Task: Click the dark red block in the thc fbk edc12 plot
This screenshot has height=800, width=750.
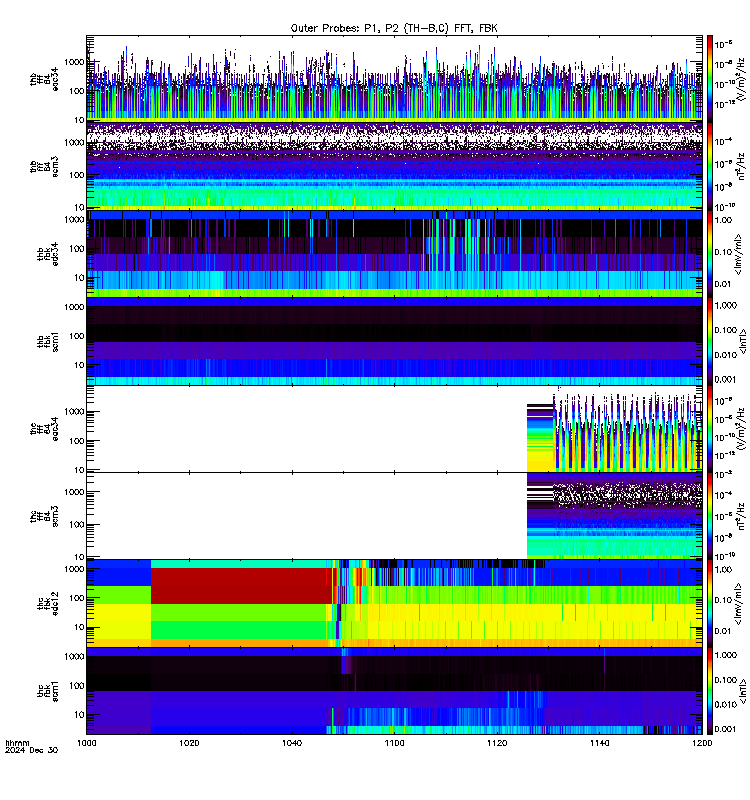Action: coord(240,586)
